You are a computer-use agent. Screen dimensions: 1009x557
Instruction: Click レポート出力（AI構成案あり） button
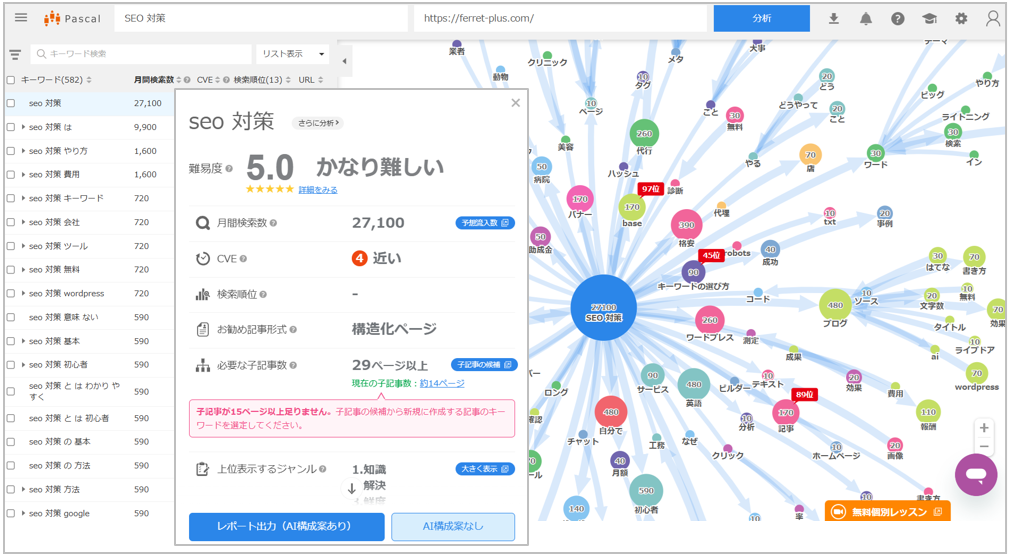[x=286, y=526]
